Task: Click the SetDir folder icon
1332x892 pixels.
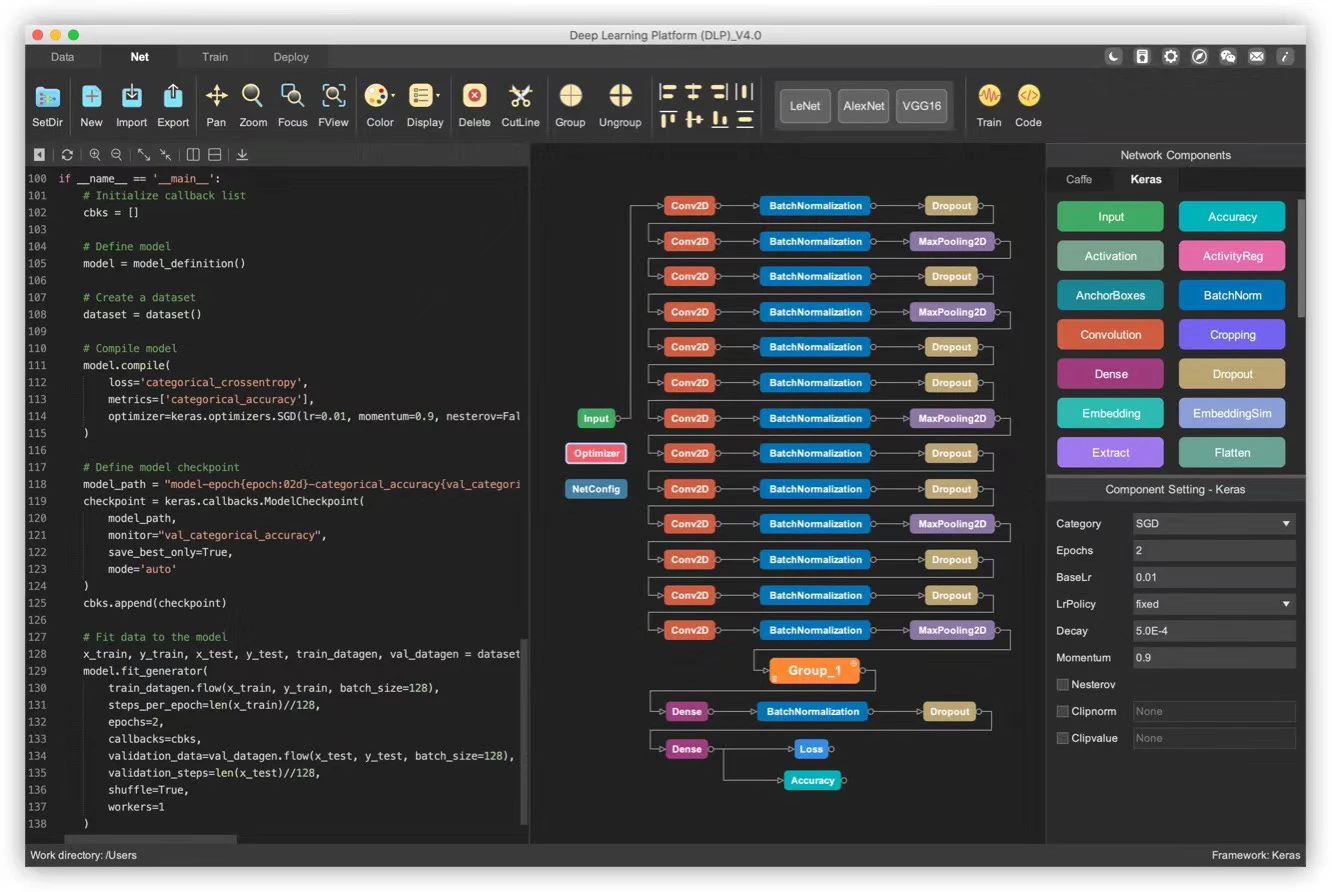Action: tap(47, 97)
